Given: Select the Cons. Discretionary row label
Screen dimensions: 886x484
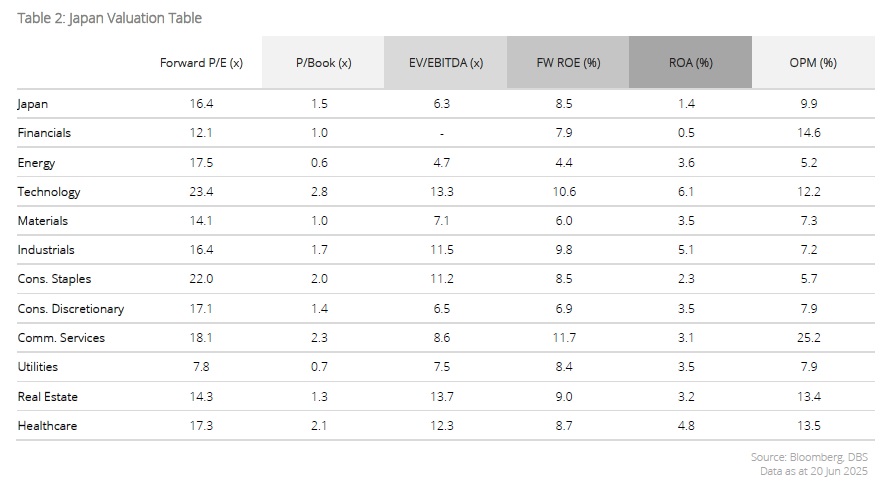Looking at the screenshot, I should [71, 309].
